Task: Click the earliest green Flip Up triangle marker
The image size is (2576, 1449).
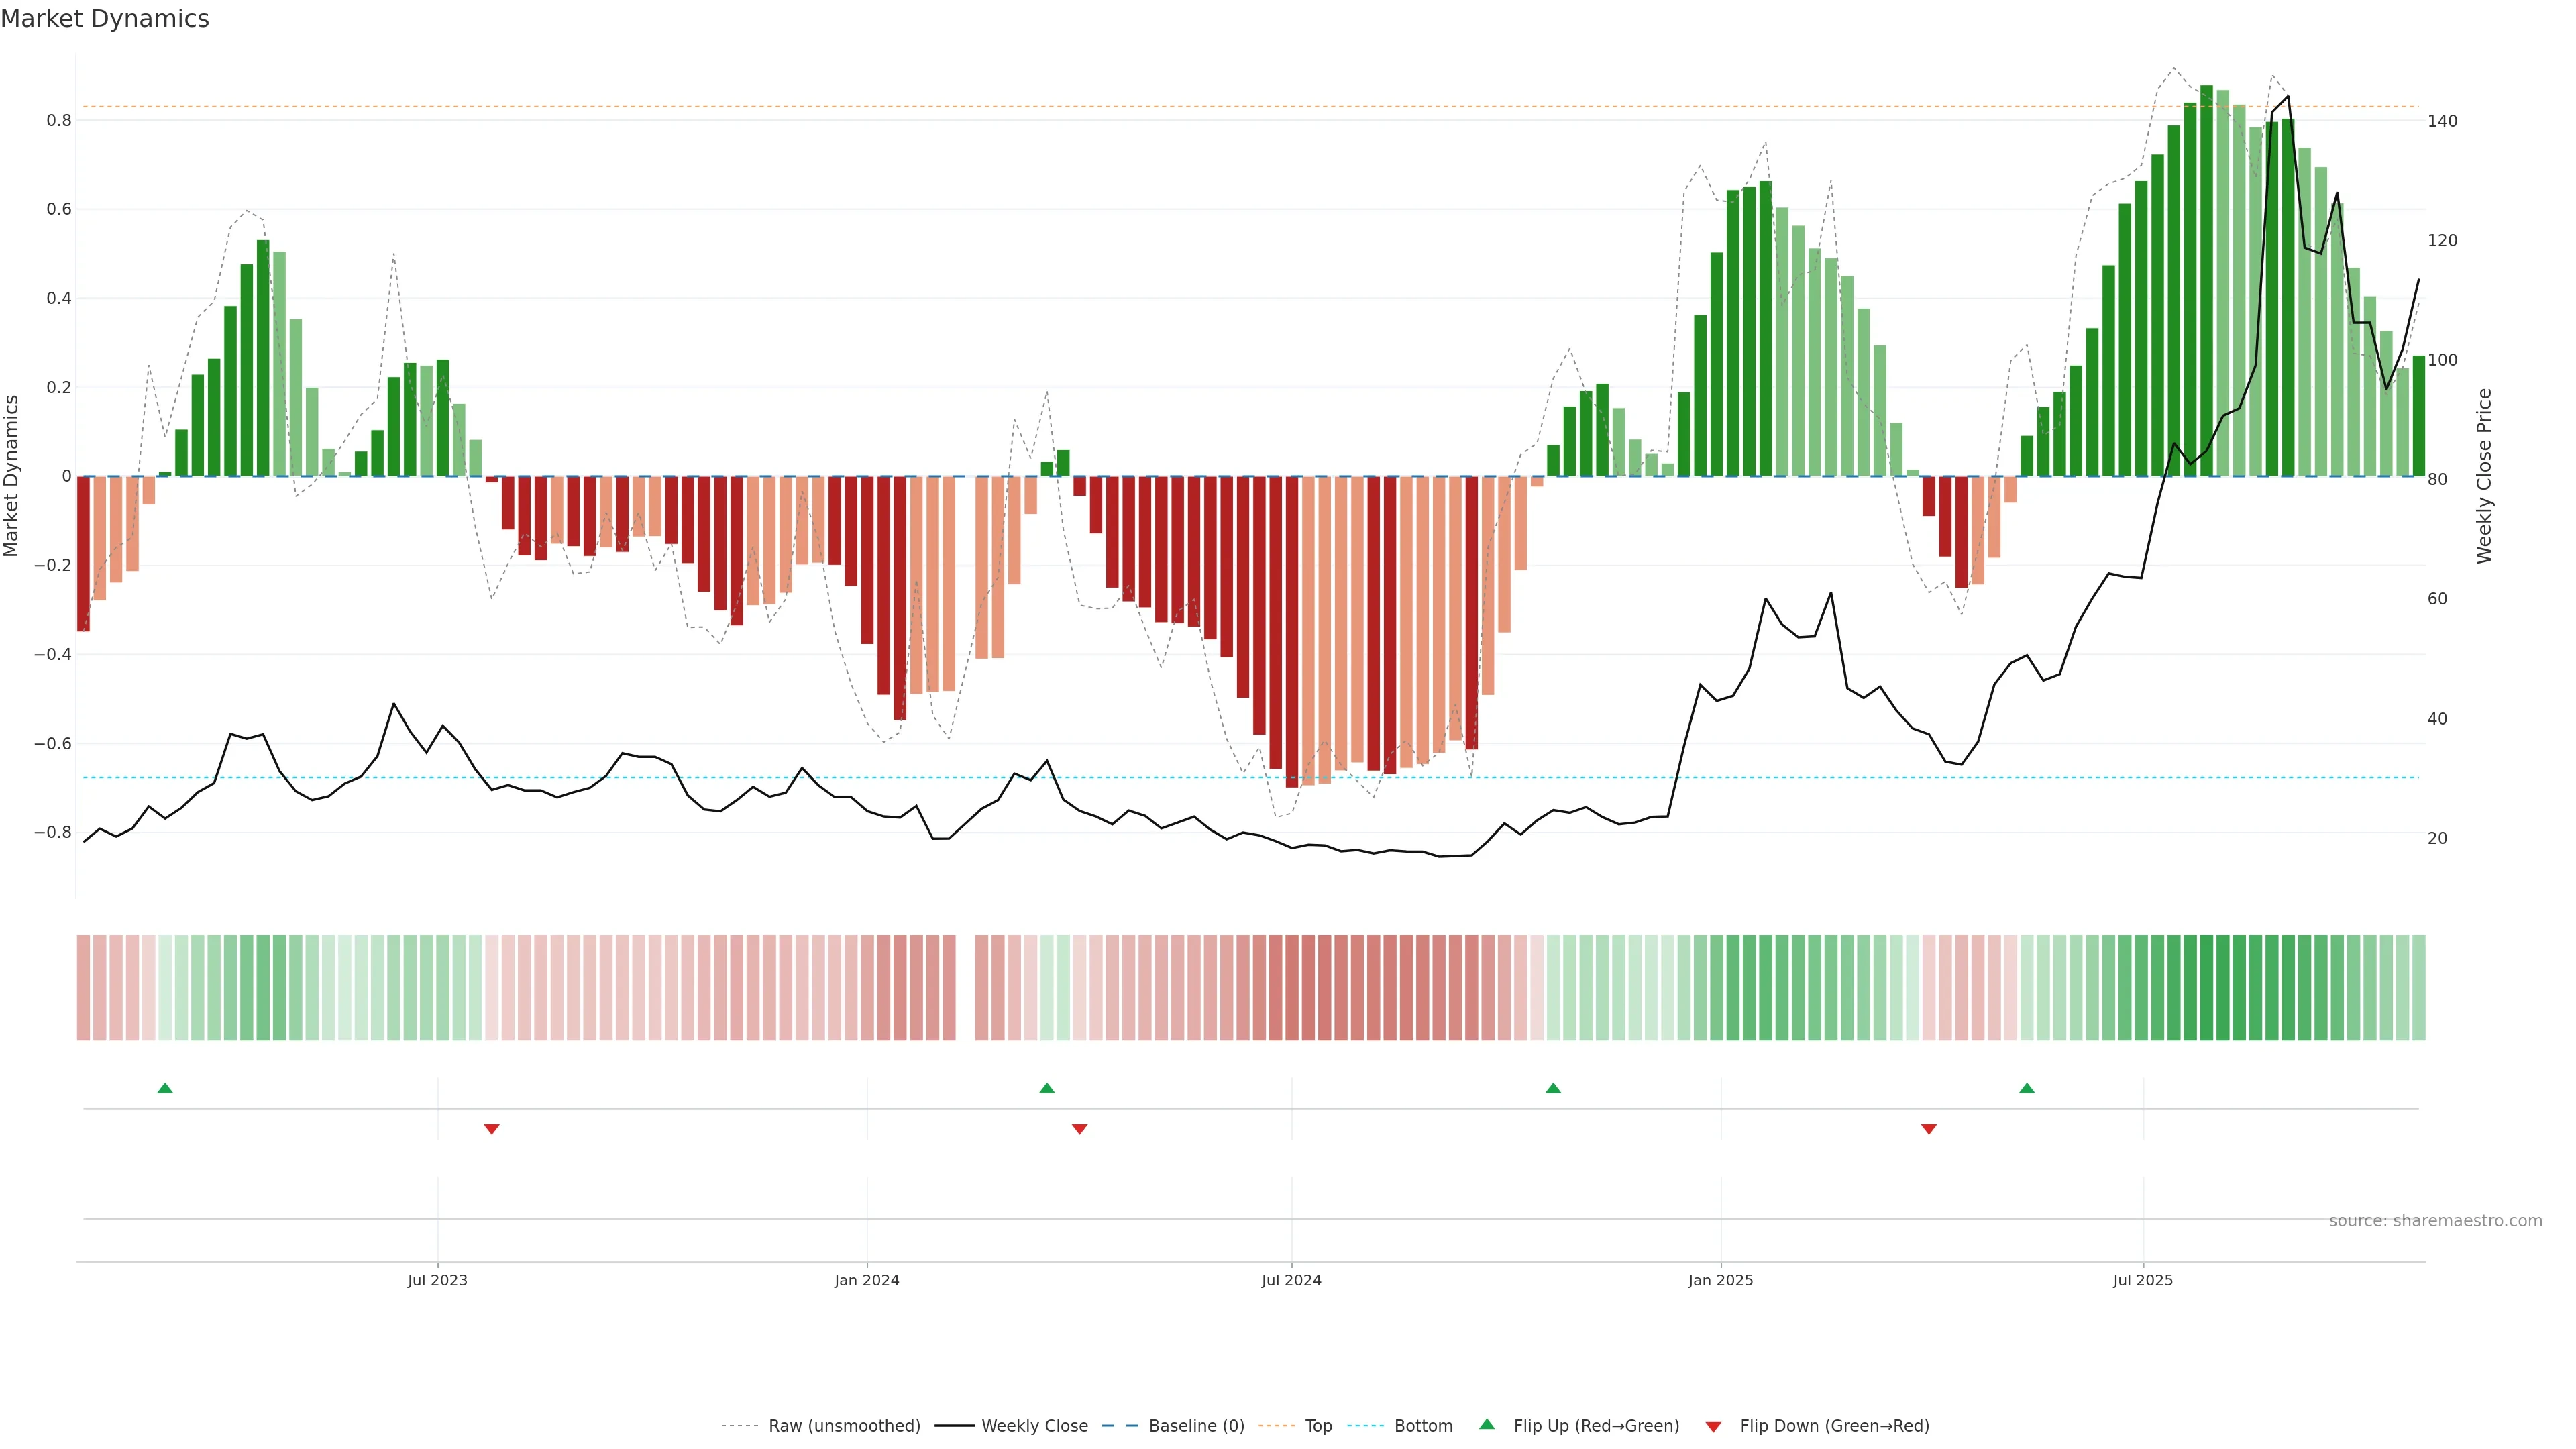Action: [x=165, y=1088]
